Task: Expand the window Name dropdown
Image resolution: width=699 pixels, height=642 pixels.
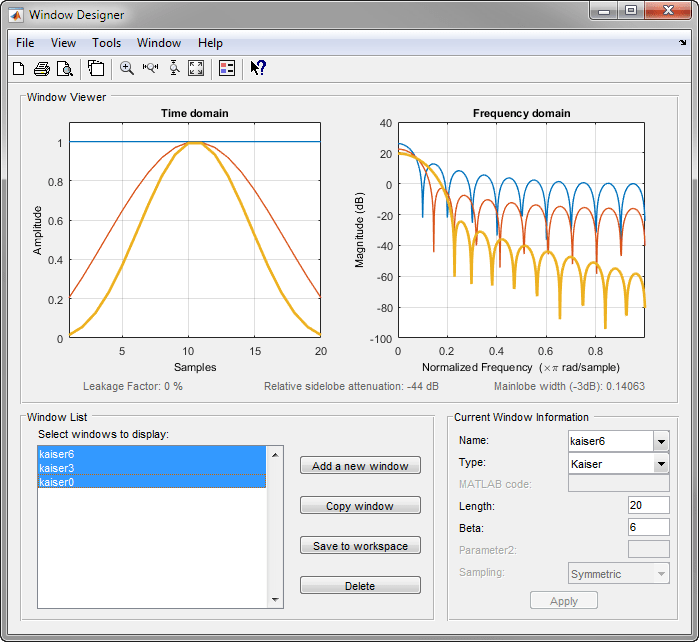Action: coord(661,441)
